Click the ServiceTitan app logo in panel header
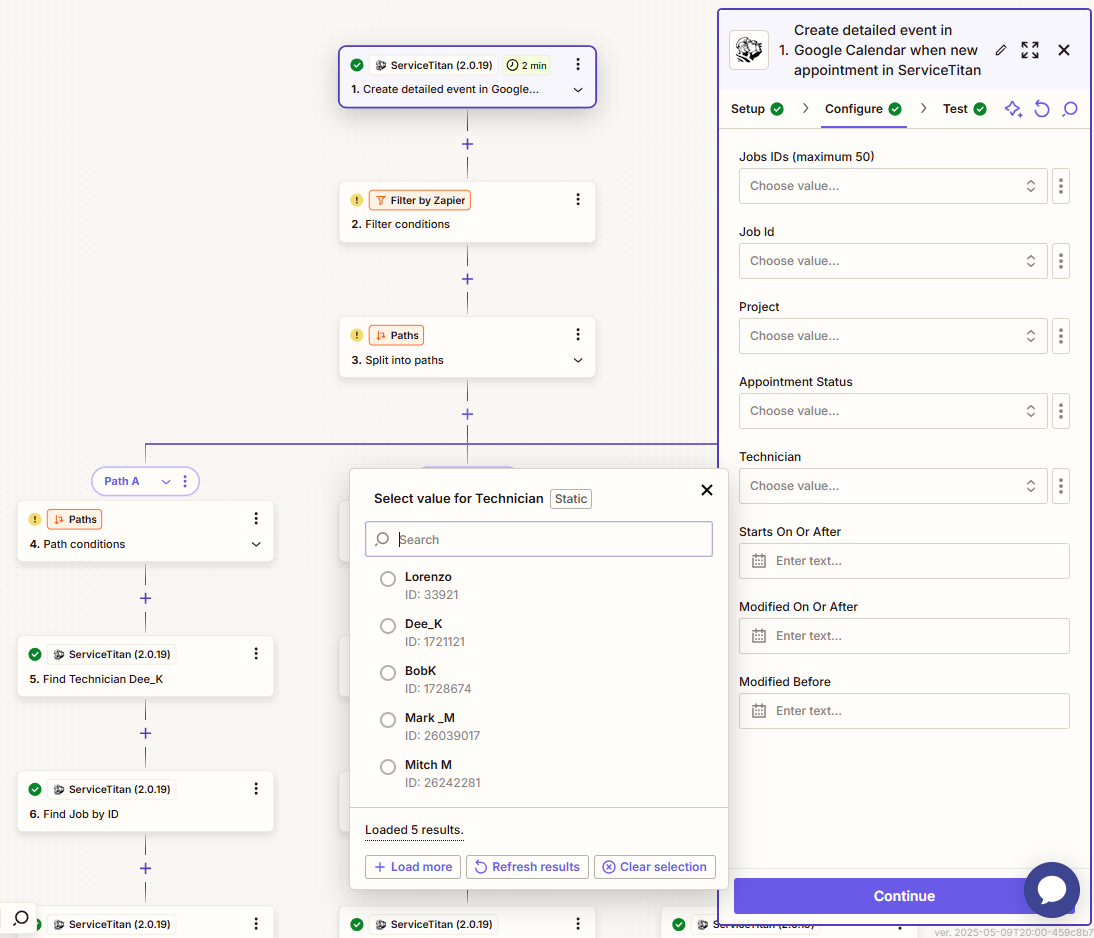 pyautogui.click(x=749, y=50)
